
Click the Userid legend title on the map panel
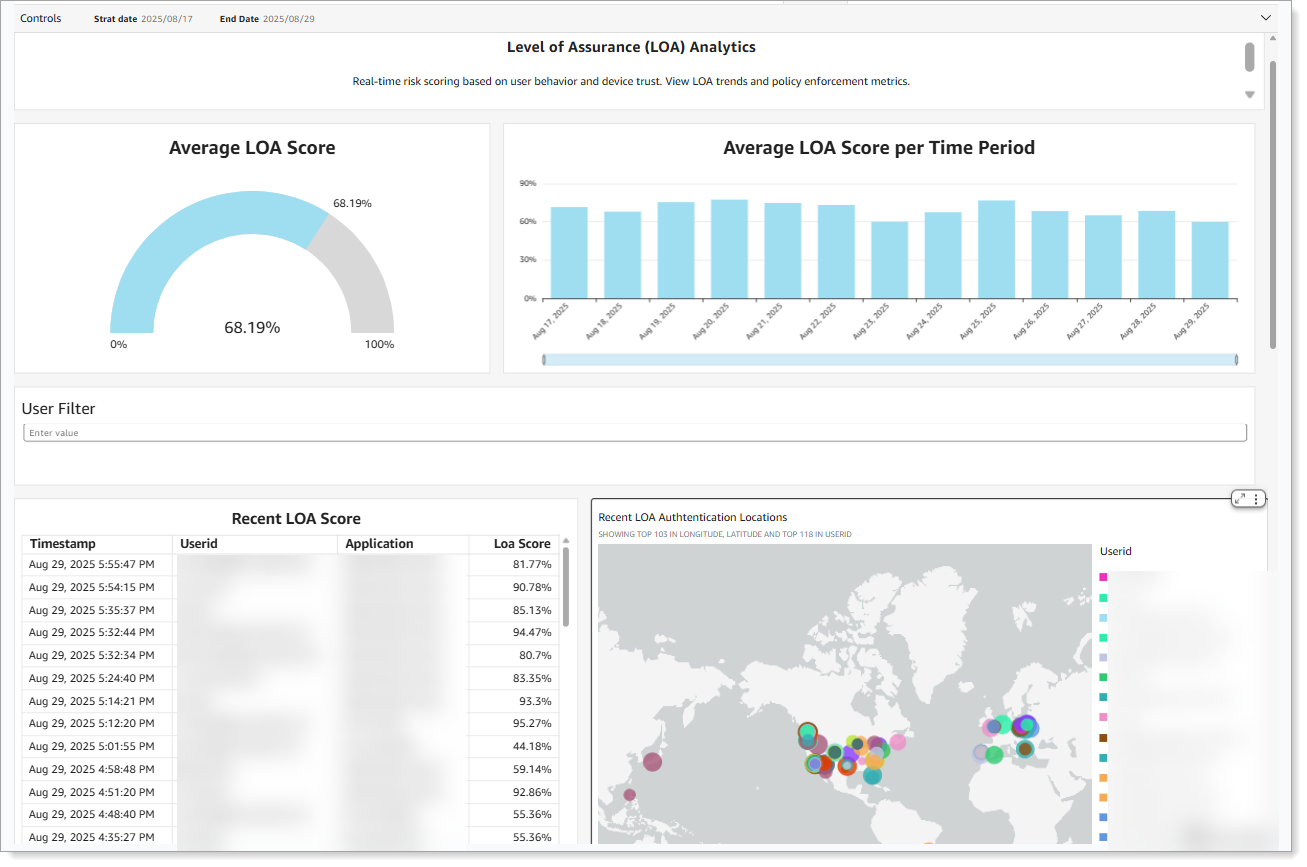coord(1115,551)
